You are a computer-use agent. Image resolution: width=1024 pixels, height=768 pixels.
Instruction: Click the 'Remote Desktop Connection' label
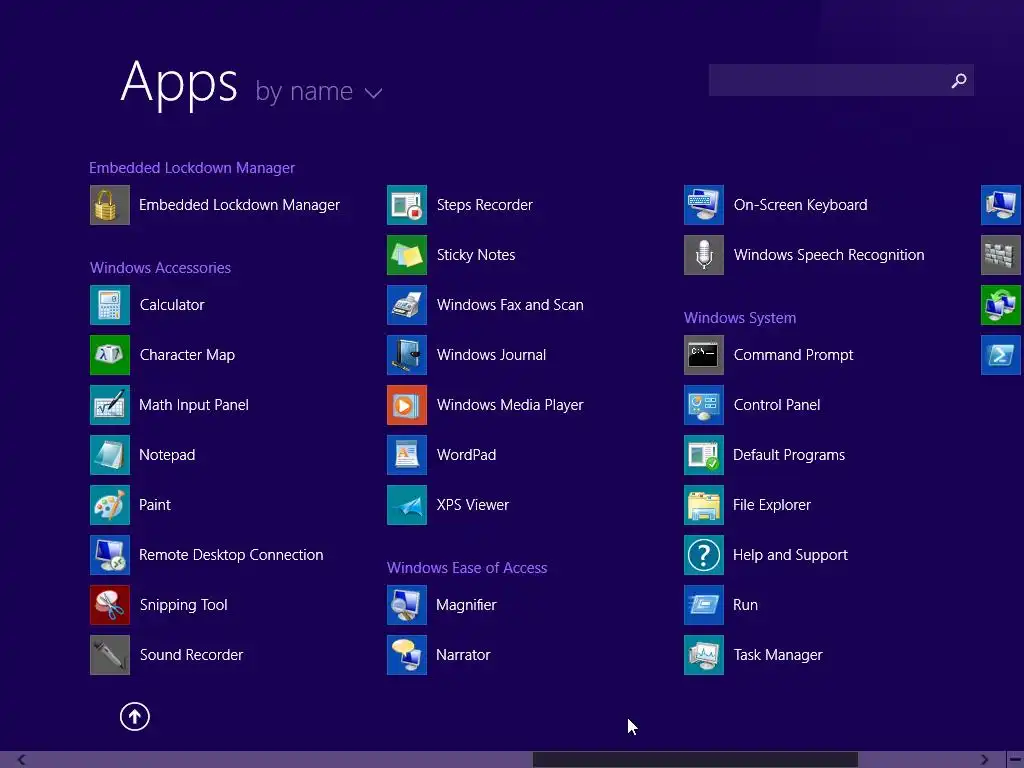click(x=231, y=555)
